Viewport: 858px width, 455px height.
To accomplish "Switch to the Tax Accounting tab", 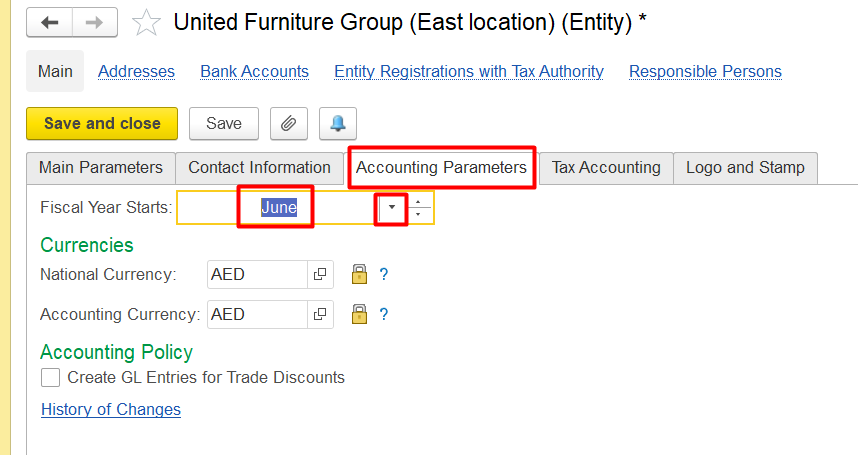I will (606, 167).
